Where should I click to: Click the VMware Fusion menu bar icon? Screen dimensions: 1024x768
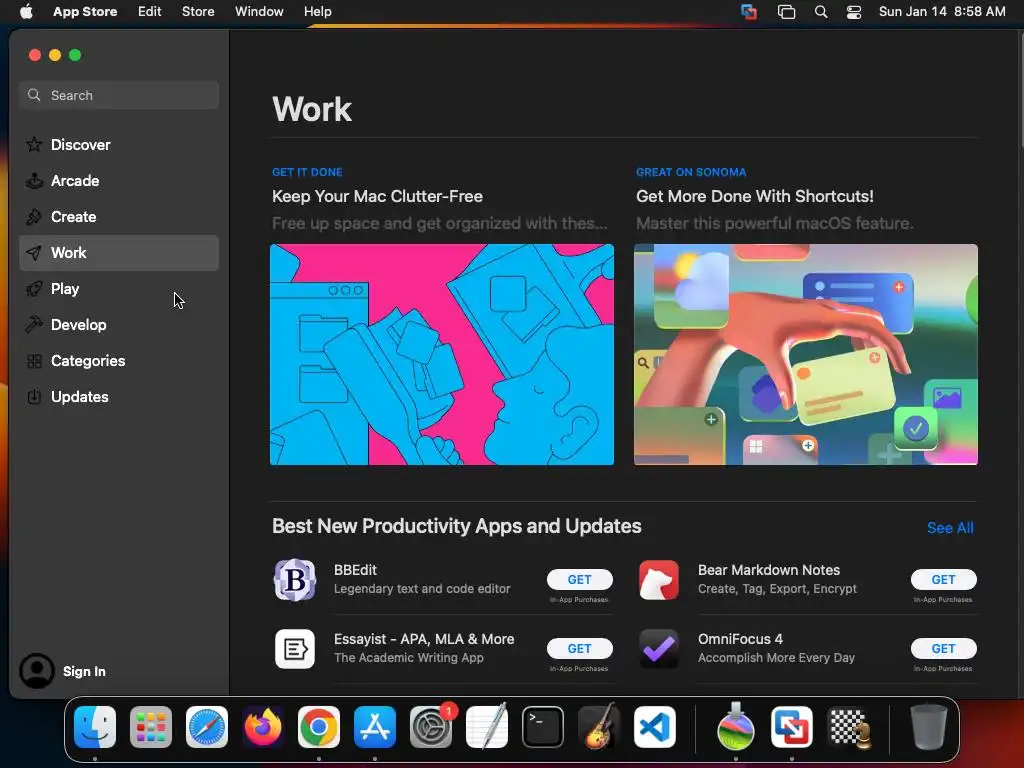point(748,12)
